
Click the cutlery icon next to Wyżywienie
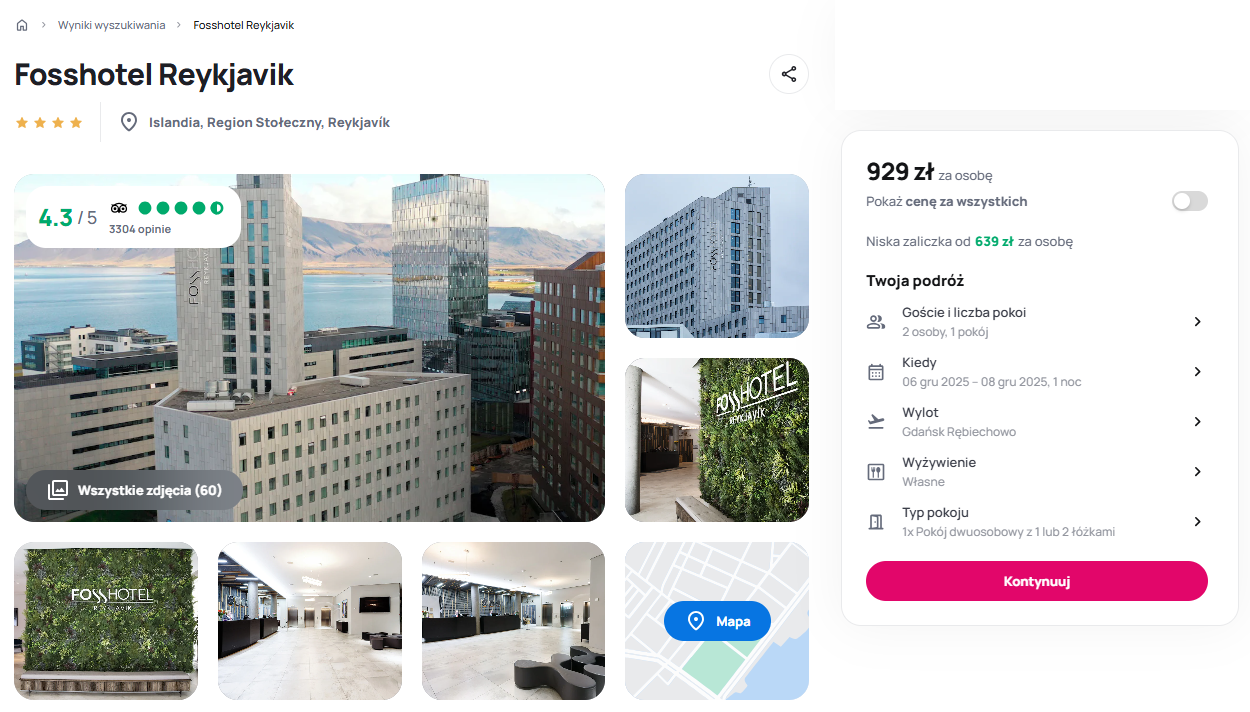[x=876, y=472]
